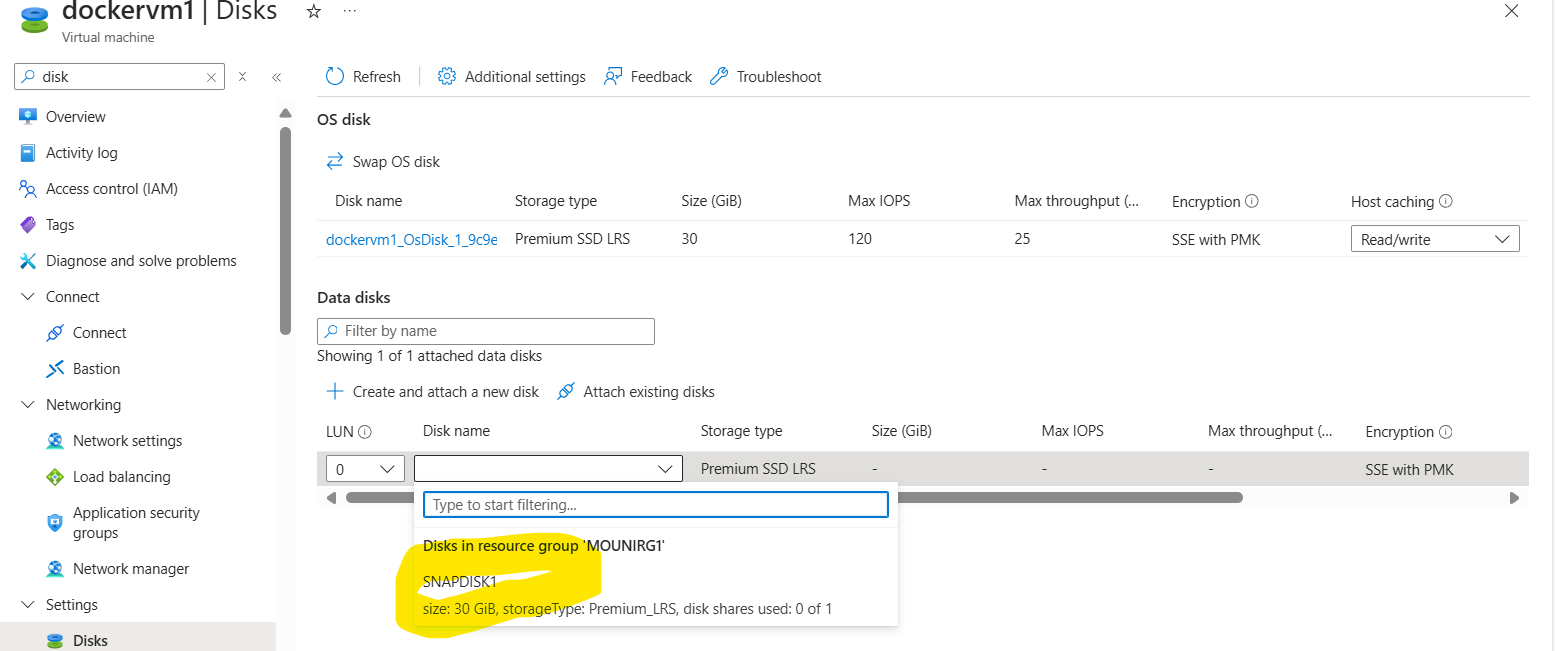Screen dimensions: 1555x651
Task: Click sidebar scroll up arrow
Action: (x=285, y=113)
